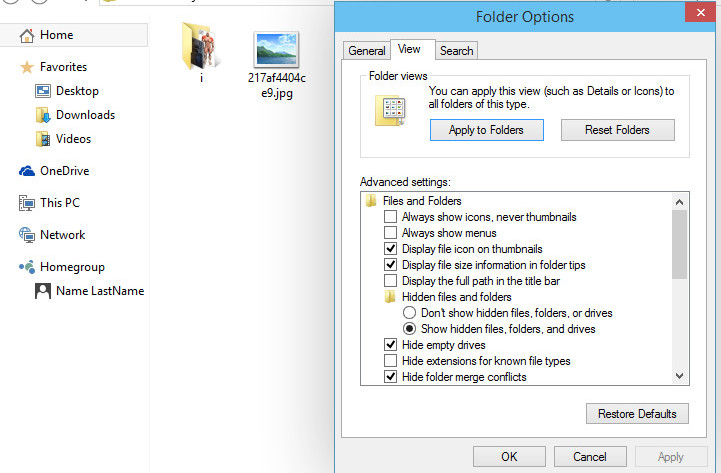Image resolution: width=721 pixels, height=473 pixels.
Task: Select the 217af4404ce9.jpg image thumbnail
Action: coord(276,50)
